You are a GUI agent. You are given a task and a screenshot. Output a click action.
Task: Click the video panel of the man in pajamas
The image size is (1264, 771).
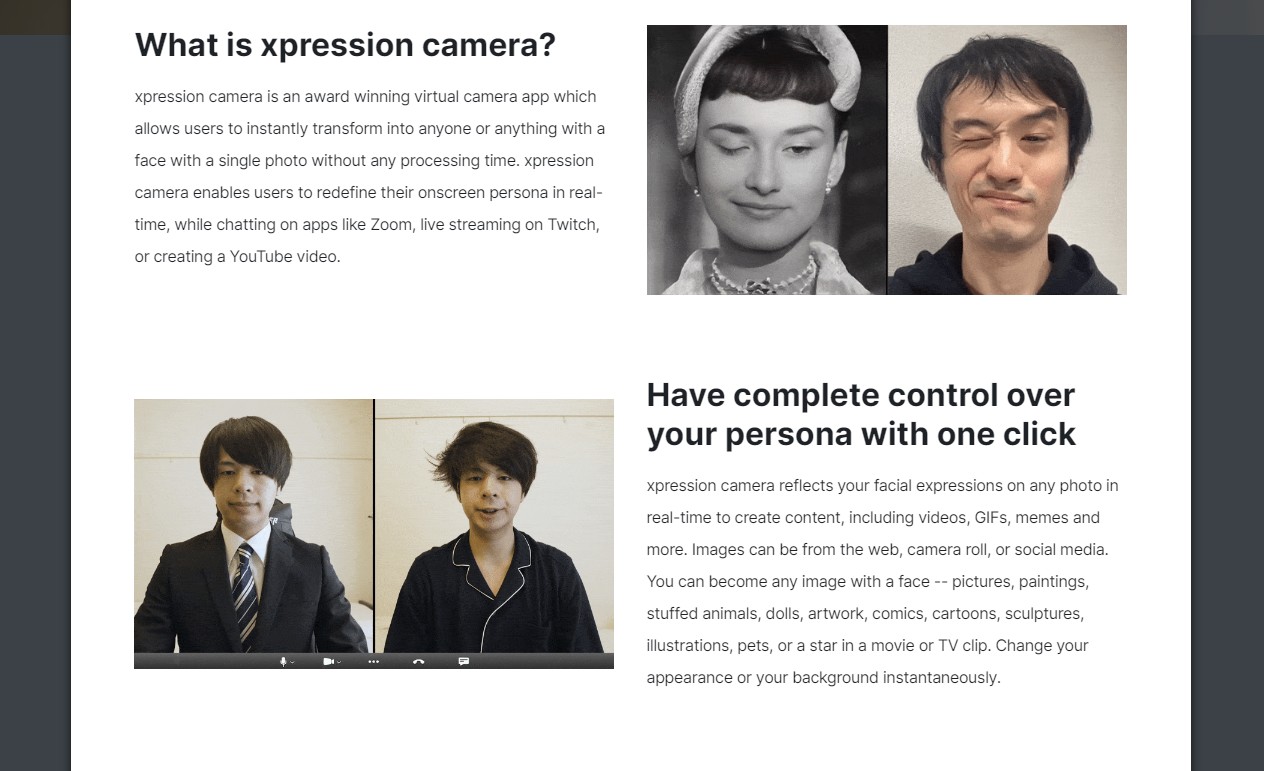click(x=494, y=526)
